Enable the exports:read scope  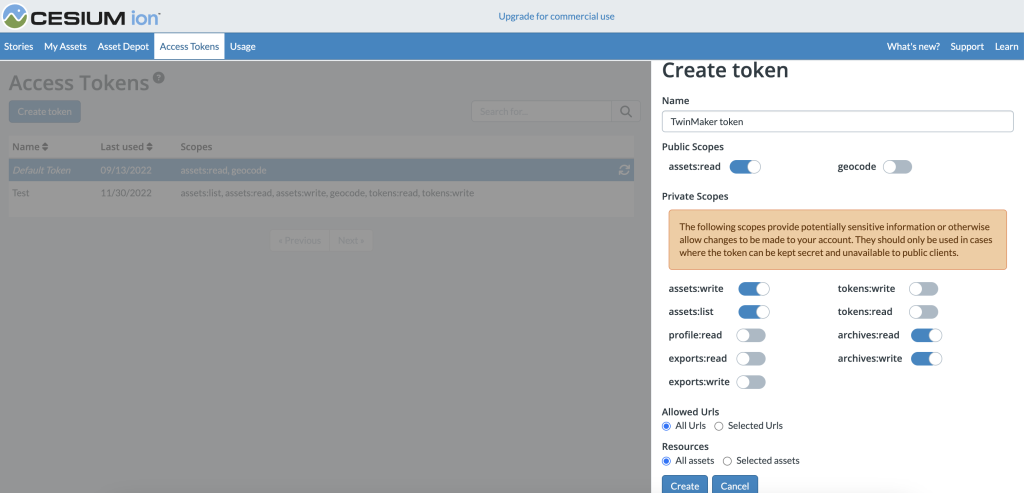click(750, 359)
